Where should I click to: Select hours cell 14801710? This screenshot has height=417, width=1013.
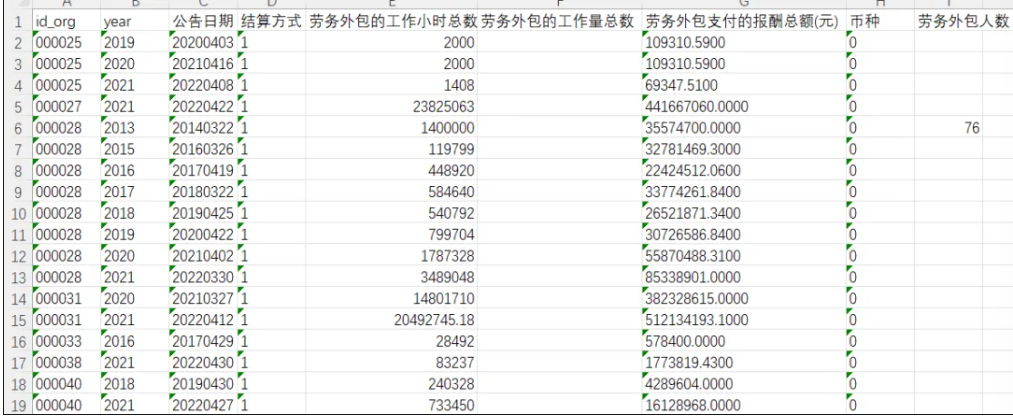(392, 299)
